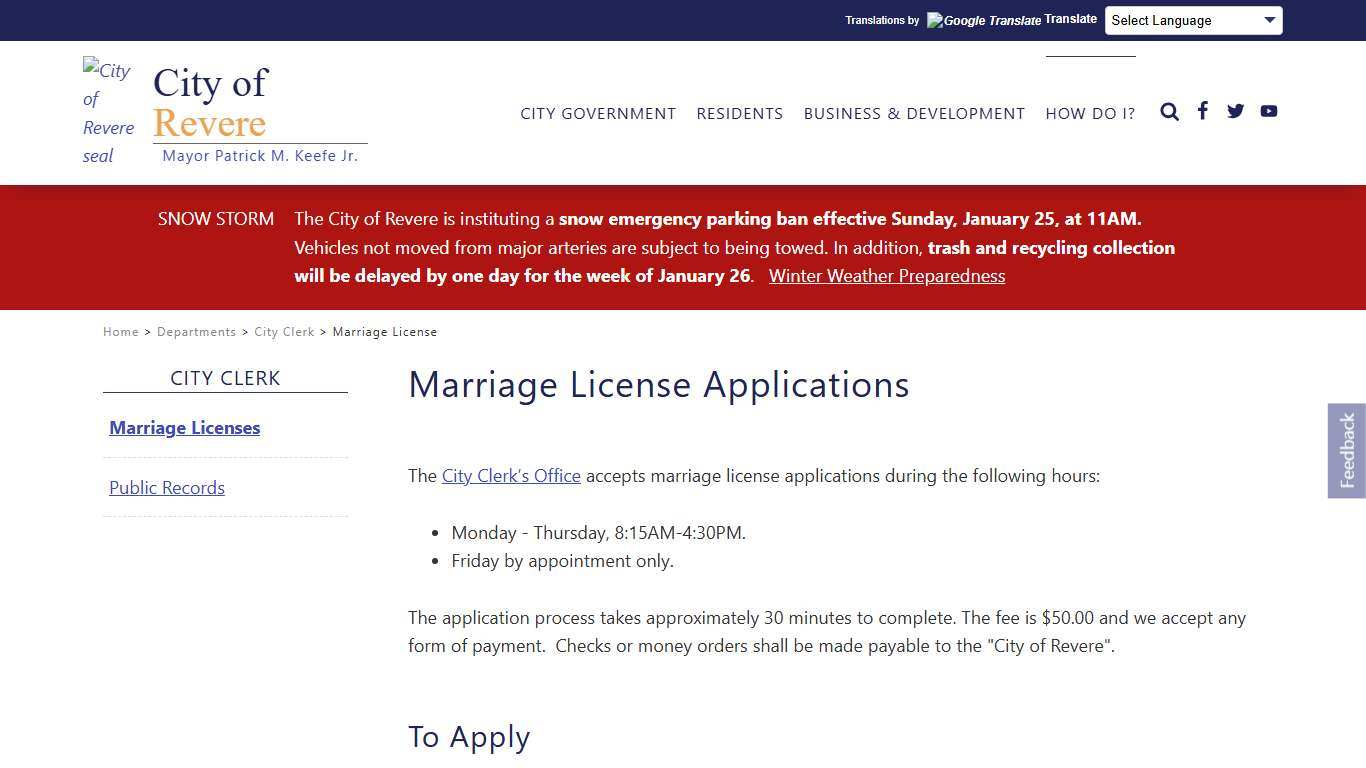Click the City of Revere header wordmark
The width and height of the screenshot is (1366, 768).
click(210, 103)
